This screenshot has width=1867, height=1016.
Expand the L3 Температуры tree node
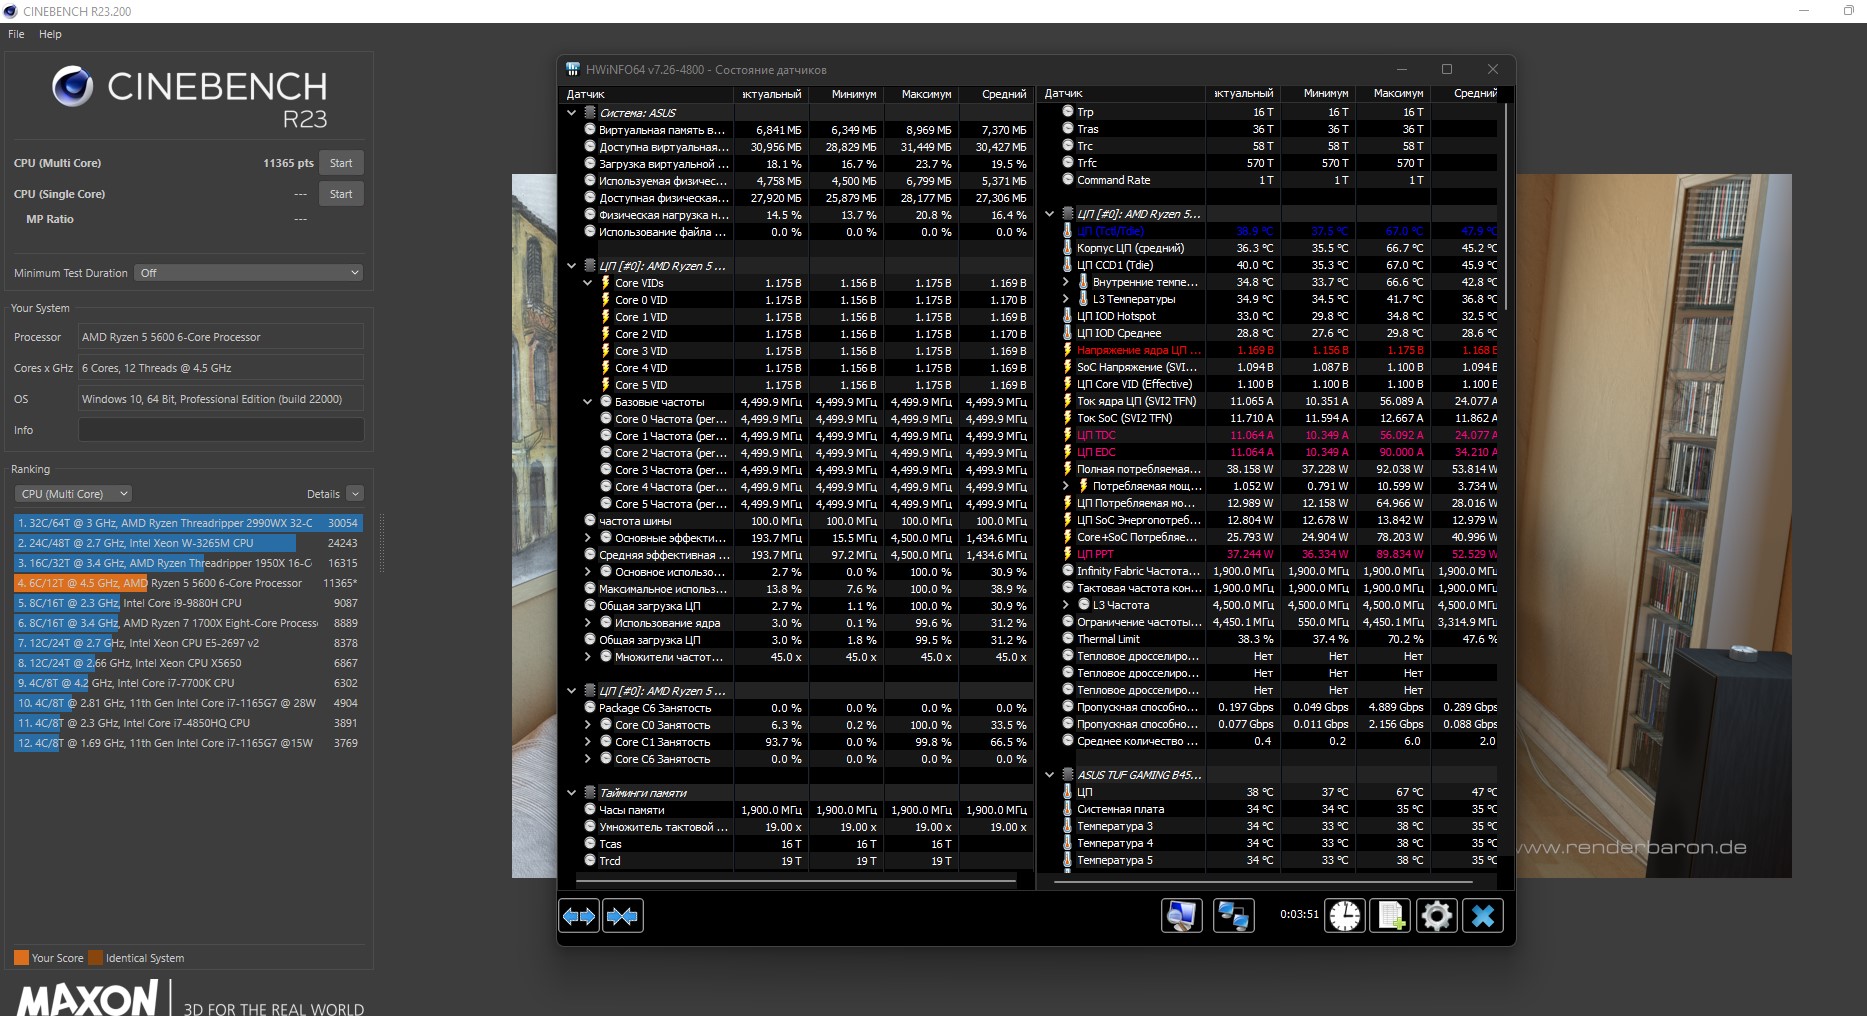(x=1066, y=299)
